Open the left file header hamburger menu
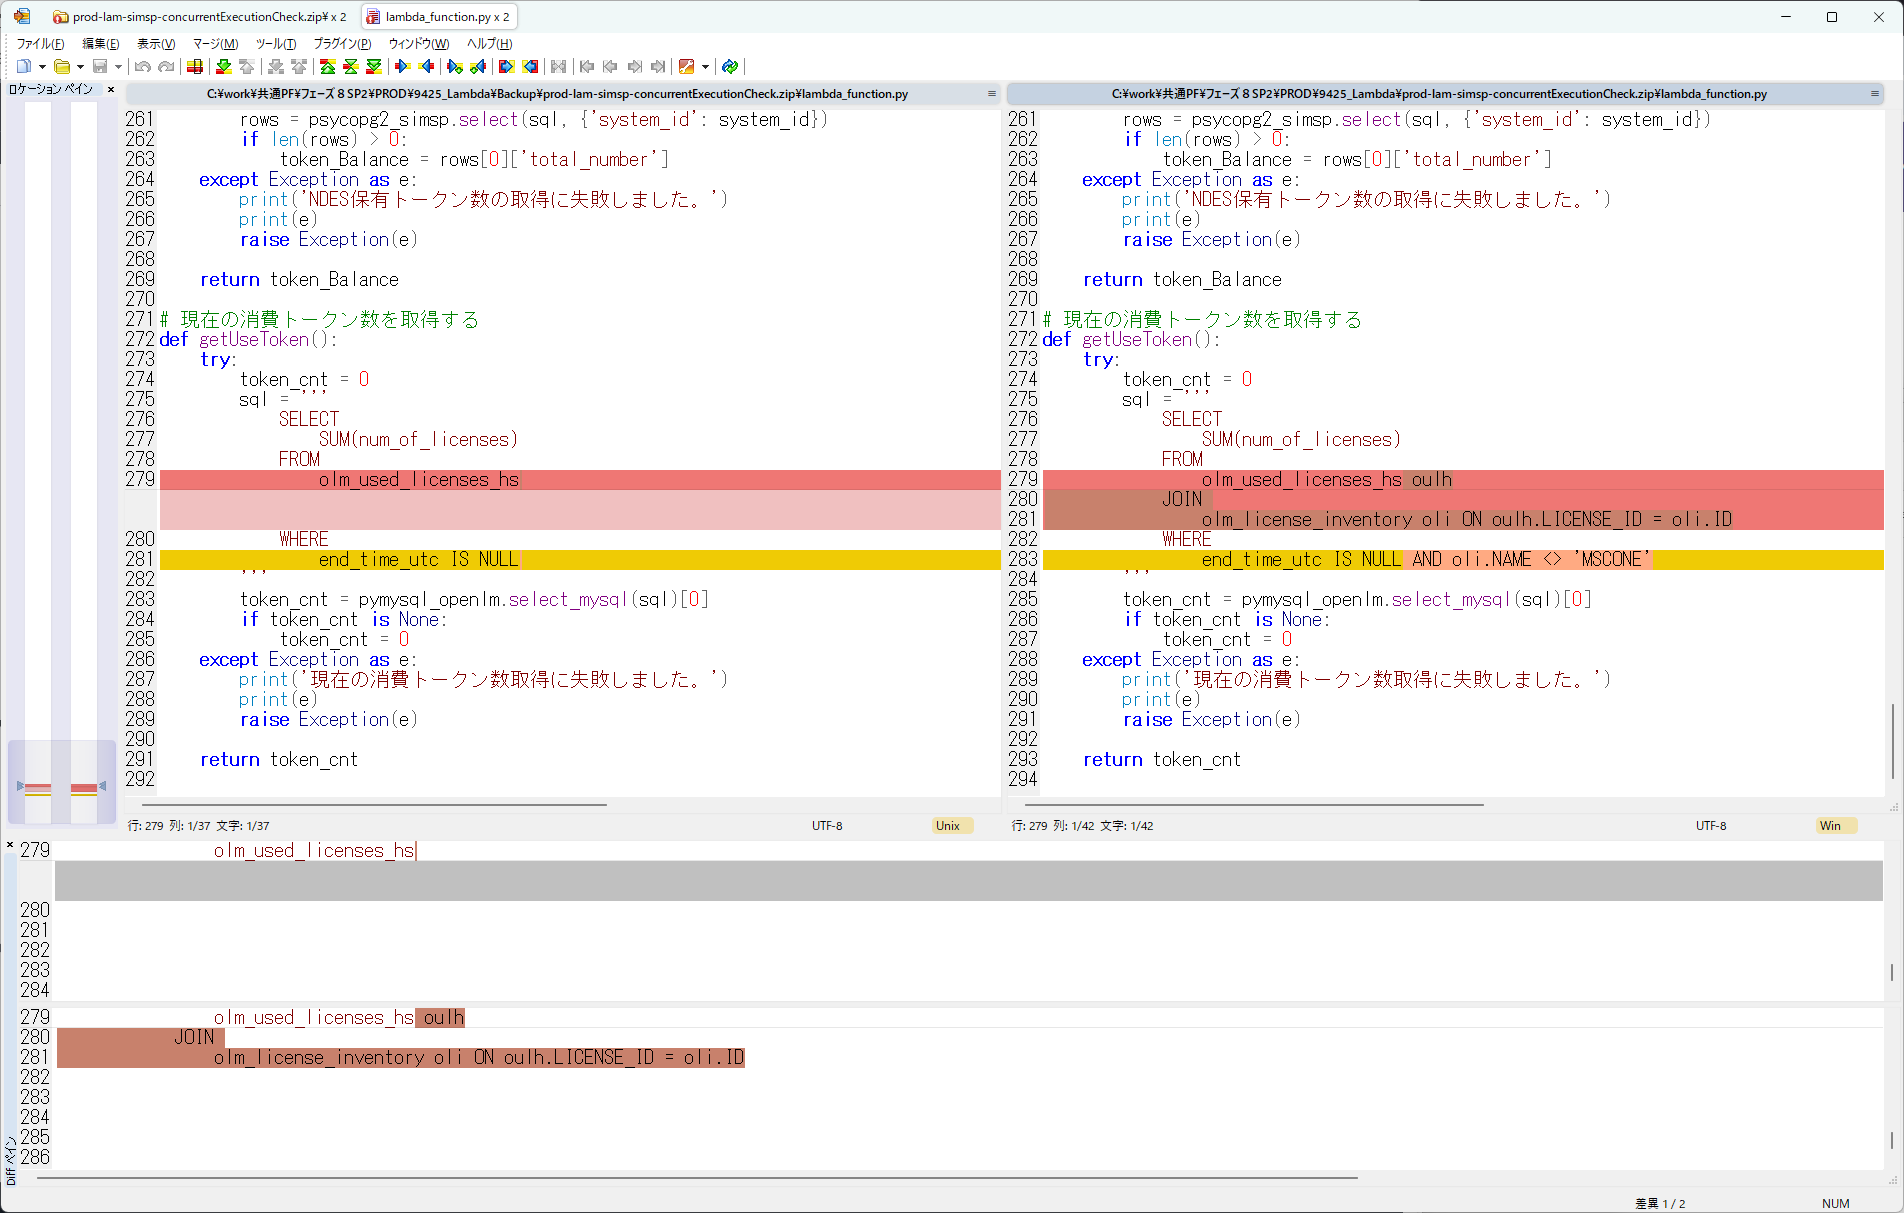 pyautogui.click(x=991, y=94)
